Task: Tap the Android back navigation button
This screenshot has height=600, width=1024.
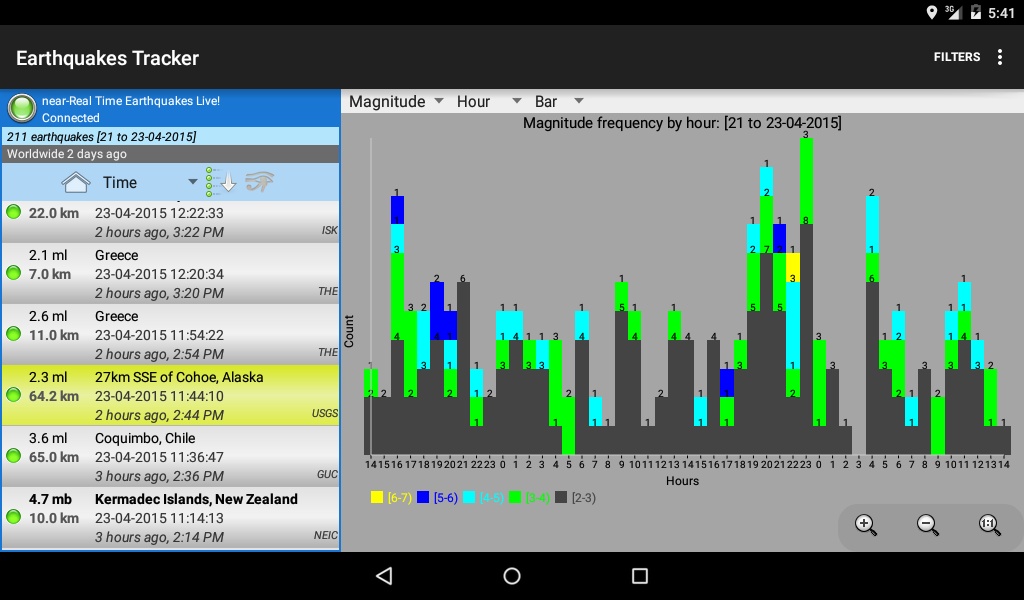Action: click(x=384, y=575)
